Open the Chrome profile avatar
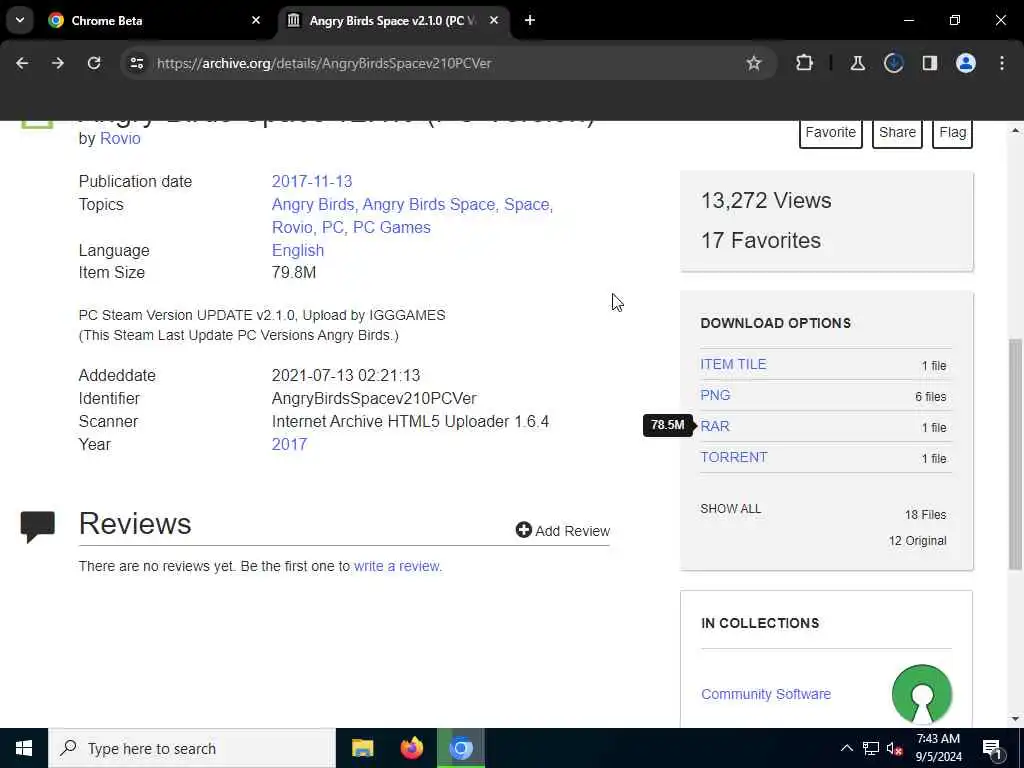The width and height of the screenshot is (1024, 768). pyautogui.click(x=966, y=63)
